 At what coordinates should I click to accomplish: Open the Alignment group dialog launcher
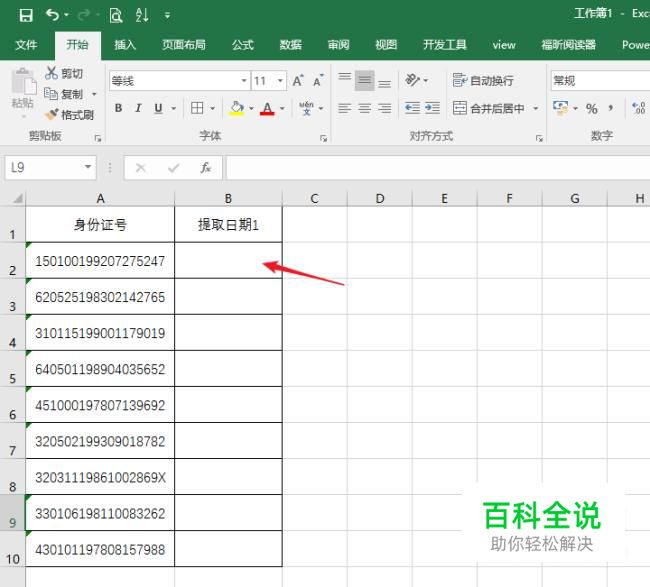[539, 138]
